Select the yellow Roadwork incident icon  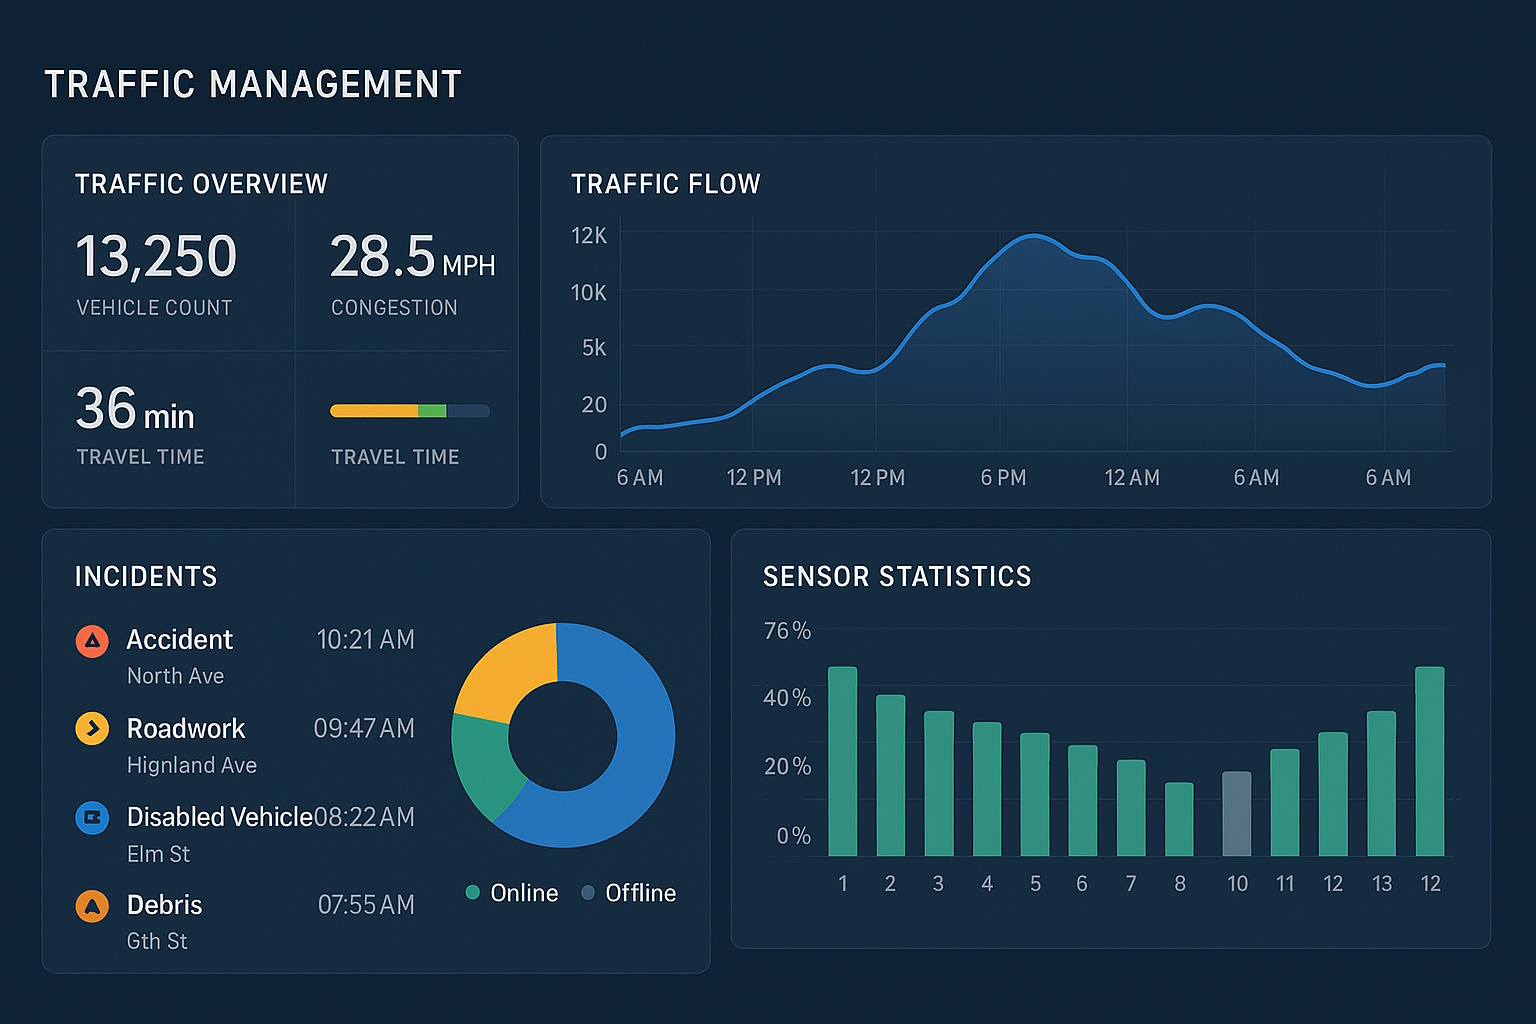(91, 729)
